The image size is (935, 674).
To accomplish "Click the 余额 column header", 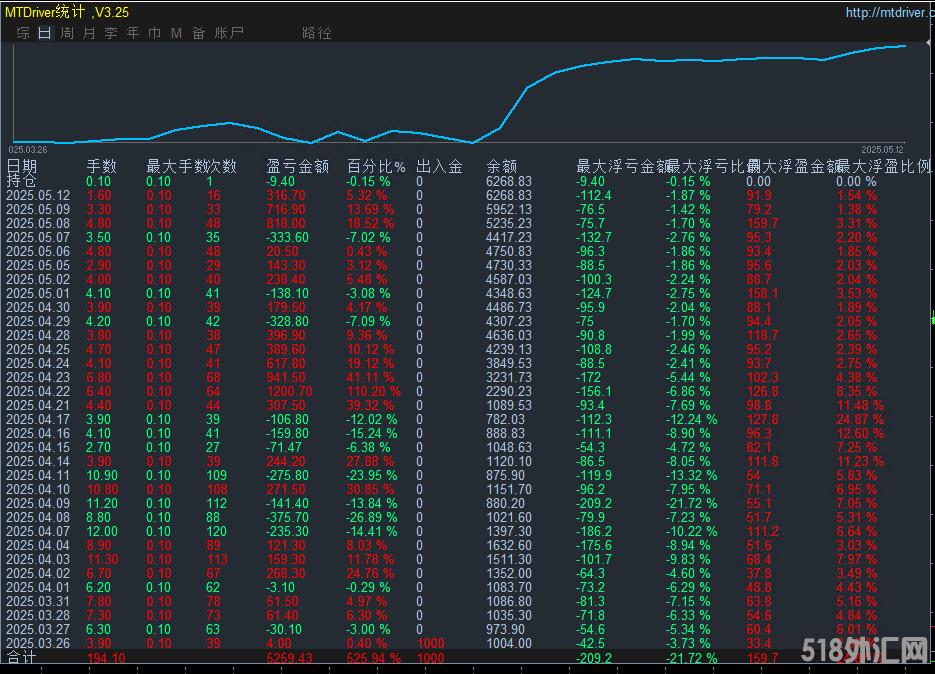I will pos(501,166).
